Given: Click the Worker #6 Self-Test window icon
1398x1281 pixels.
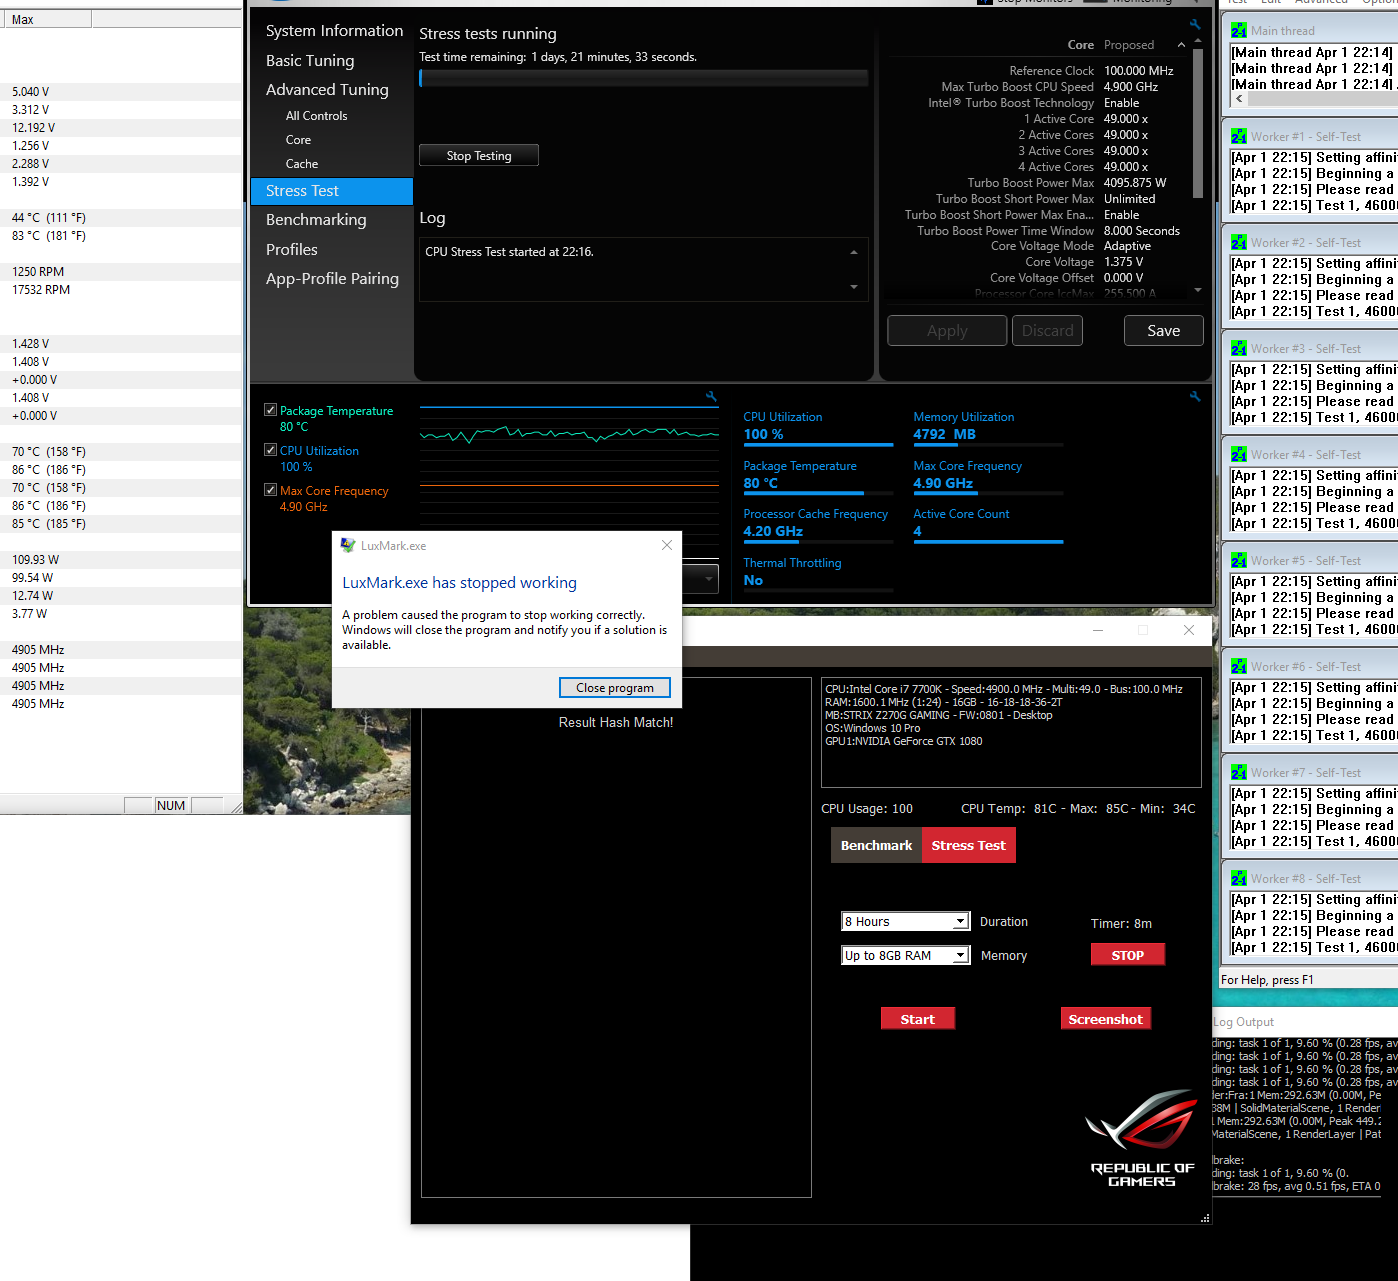Looking at the screenshot, I should point(1239,667).
